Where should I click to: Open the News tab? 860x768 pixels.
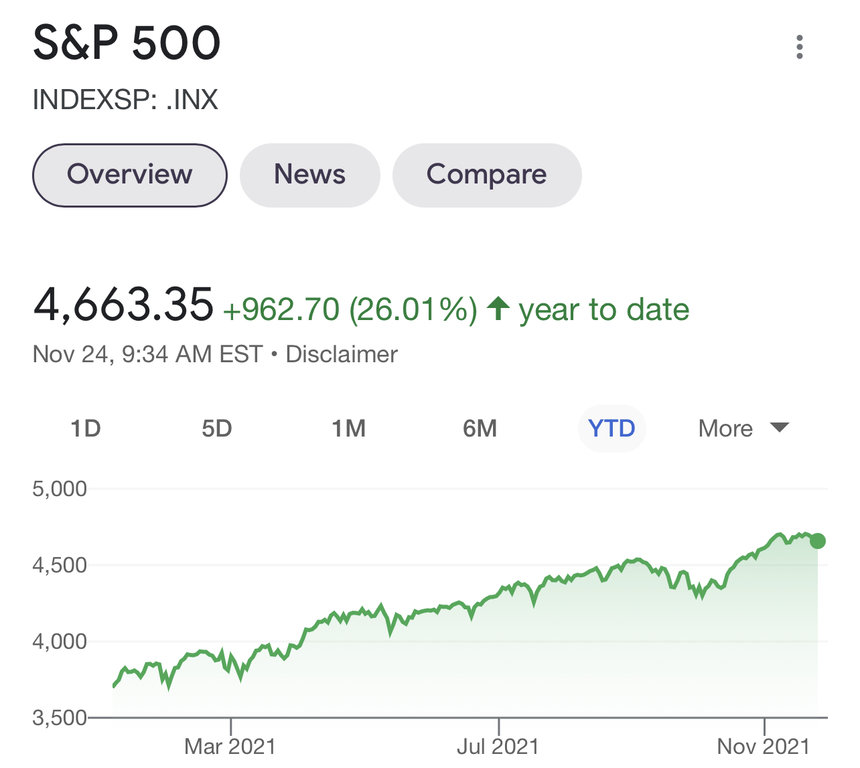[x=310, y=175]
